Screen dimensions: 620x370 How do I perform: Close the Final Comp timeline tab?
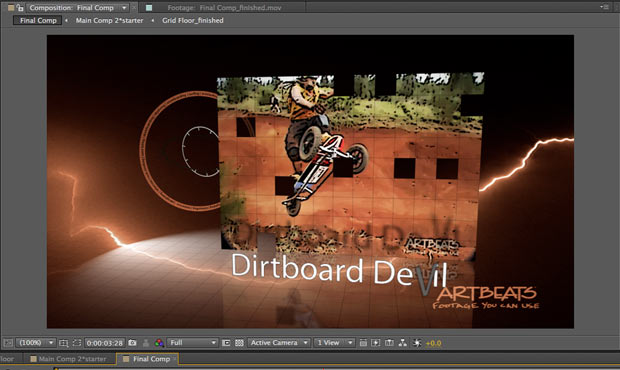coord(174,359)
